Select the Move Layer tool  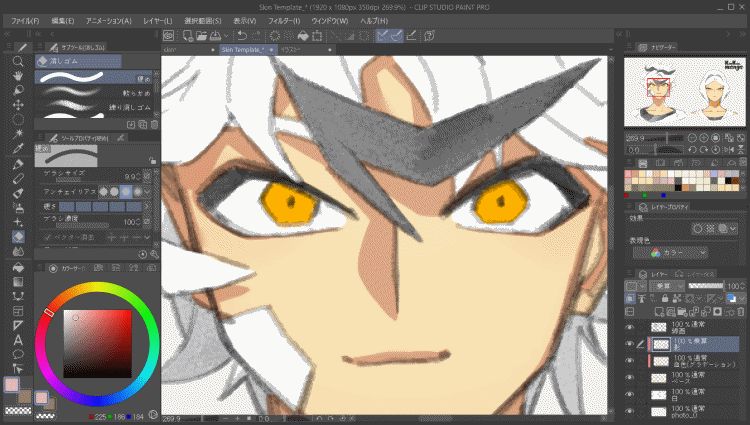[18, 105]
